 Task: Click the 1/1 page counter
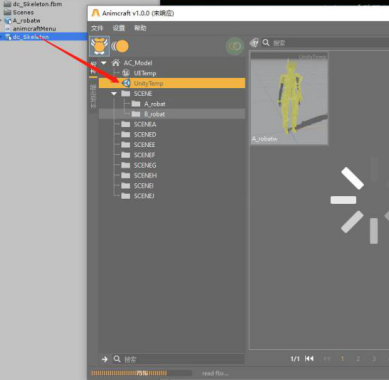pos(295,359)
